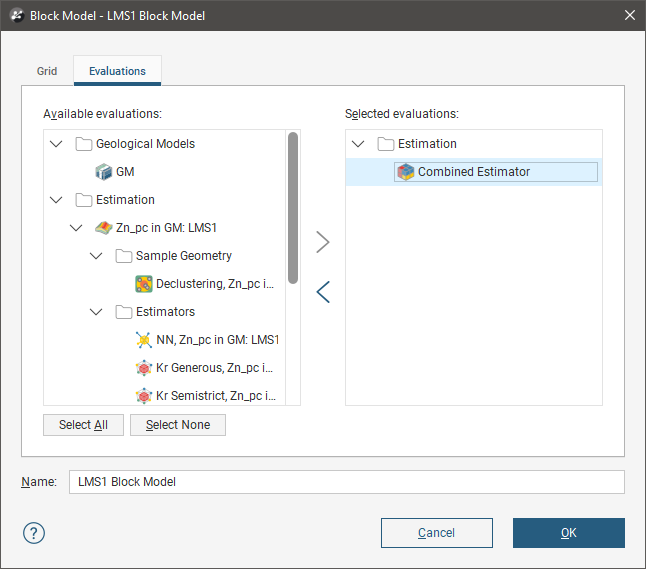Screen dimensions: 646x569
Task: Click the Zn_pc in GM: LMS1 domain icon
Action: 103,228
